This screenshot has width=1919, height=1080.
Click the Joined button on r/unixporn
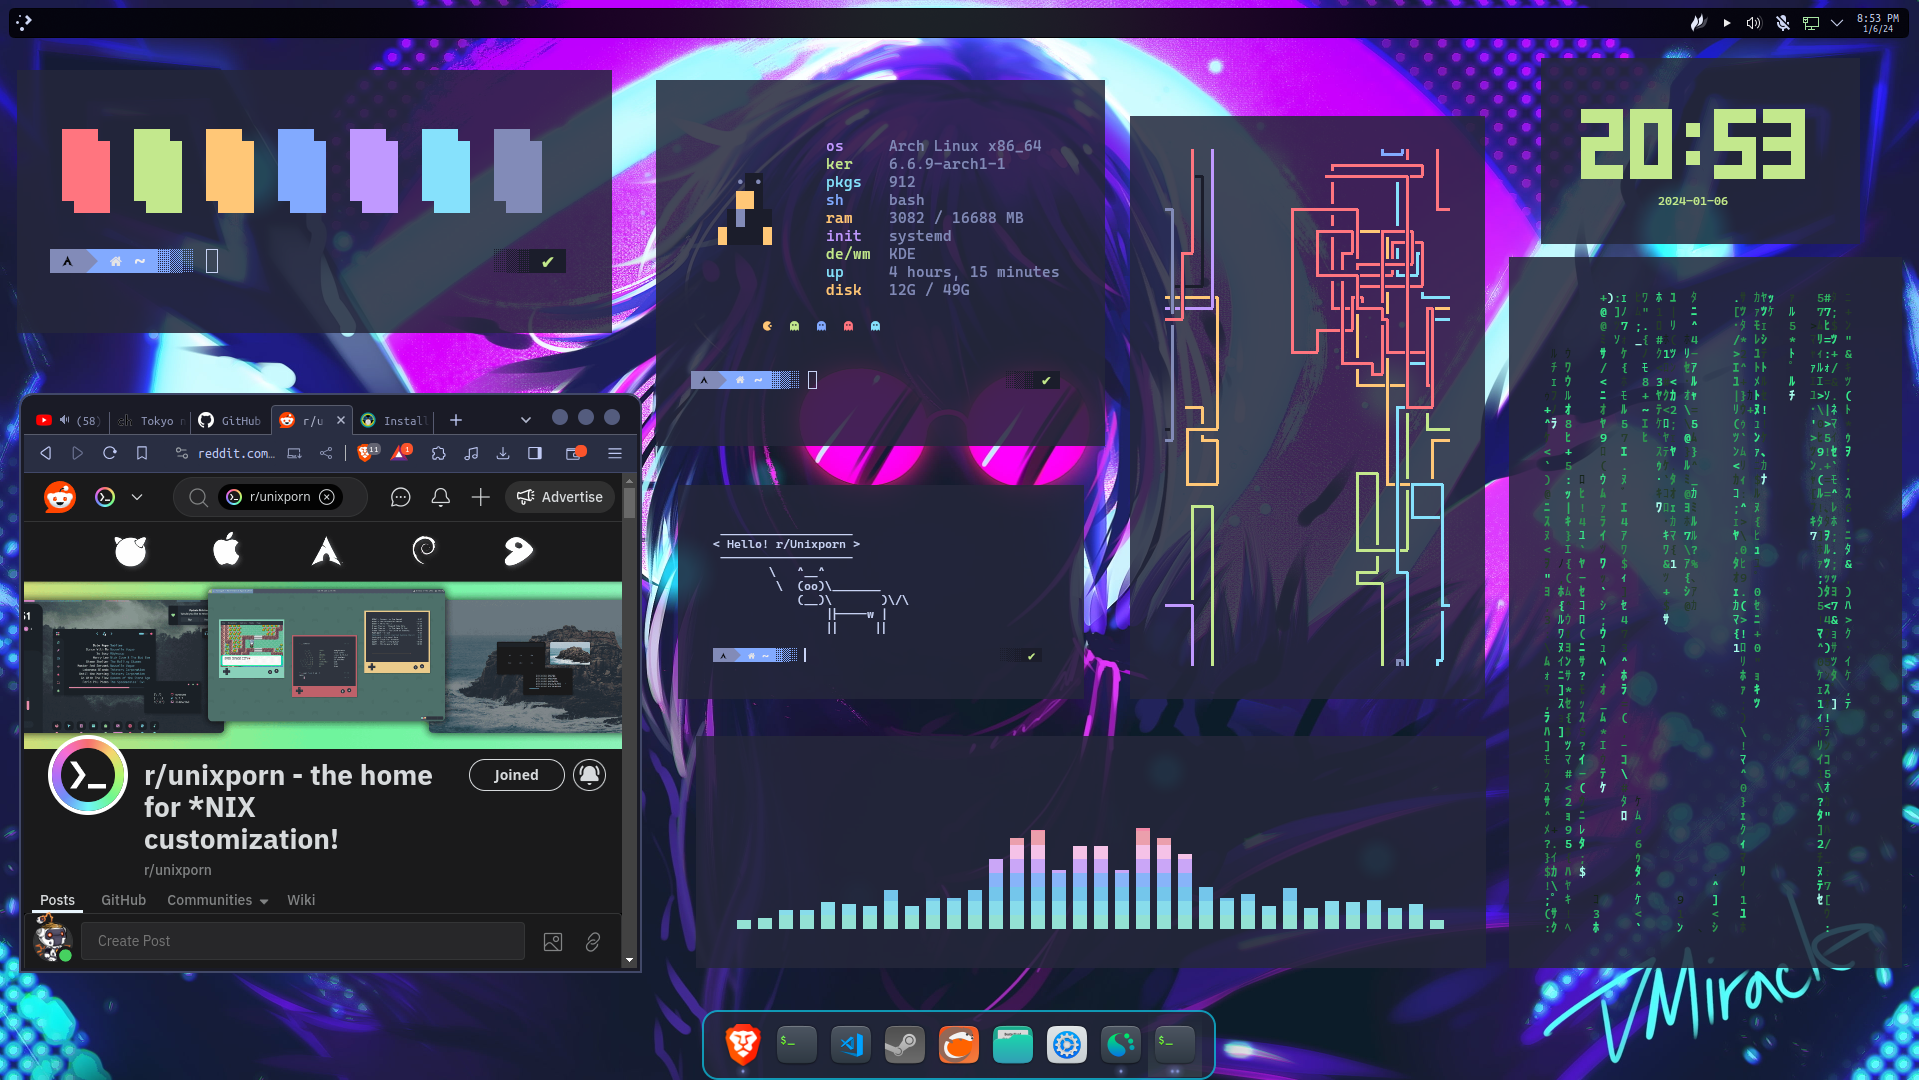click(516, 775)
